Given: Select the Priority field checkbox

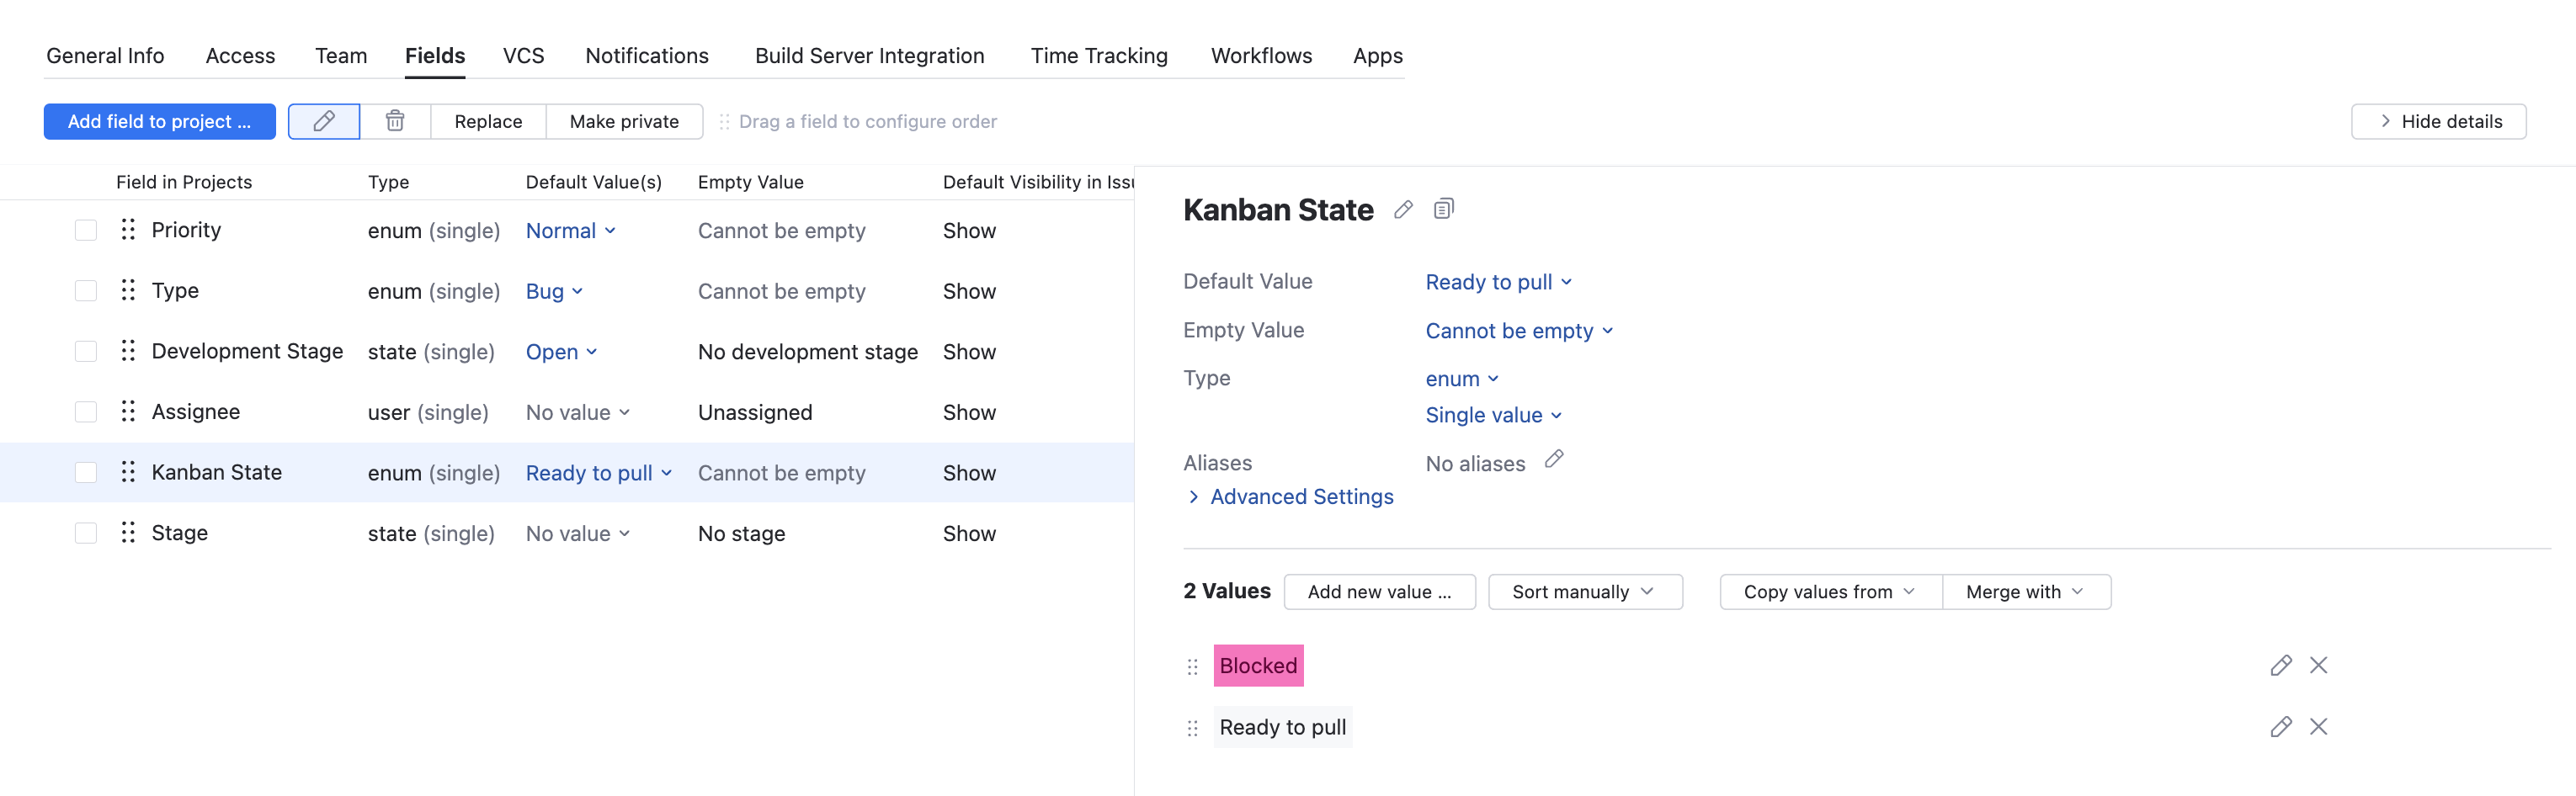Looking at the screenshot, I should [86, 230].
